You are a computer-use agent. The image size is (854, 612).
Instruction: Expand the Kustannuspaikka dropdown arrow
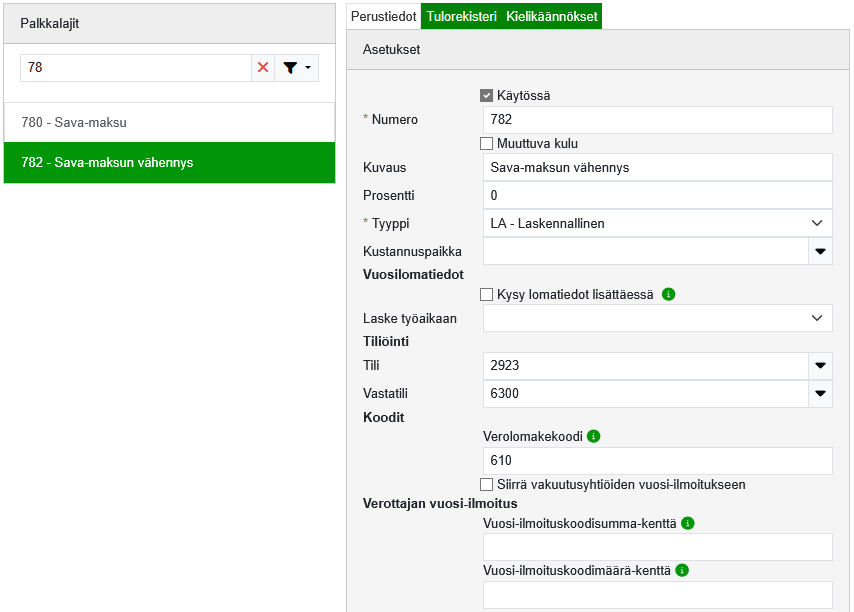tap(820, 251)
